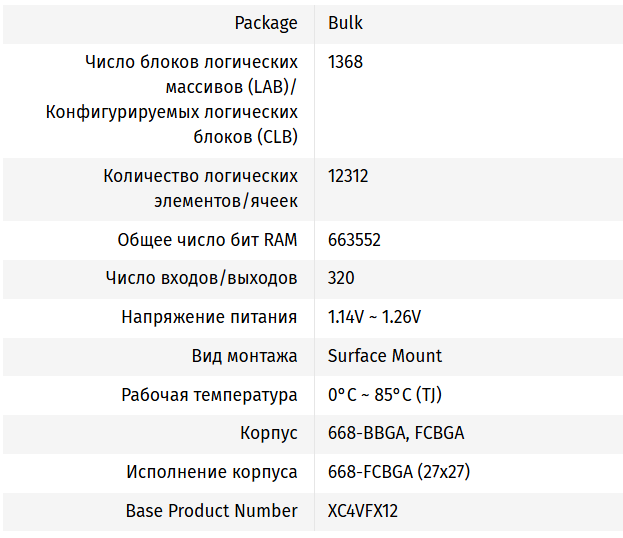
Task: Select the "668-BBGA, FCBGA" value
Action: pyautogui.click(x=396, y=433)
